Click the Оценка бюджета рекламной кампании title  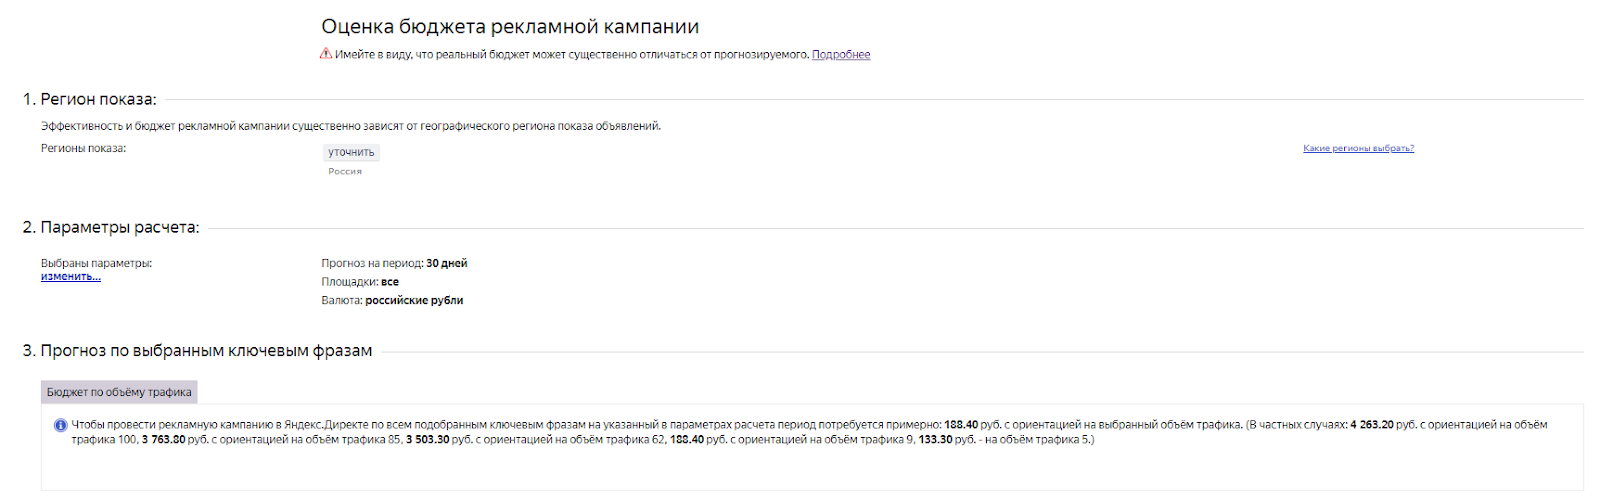point(510,27)
